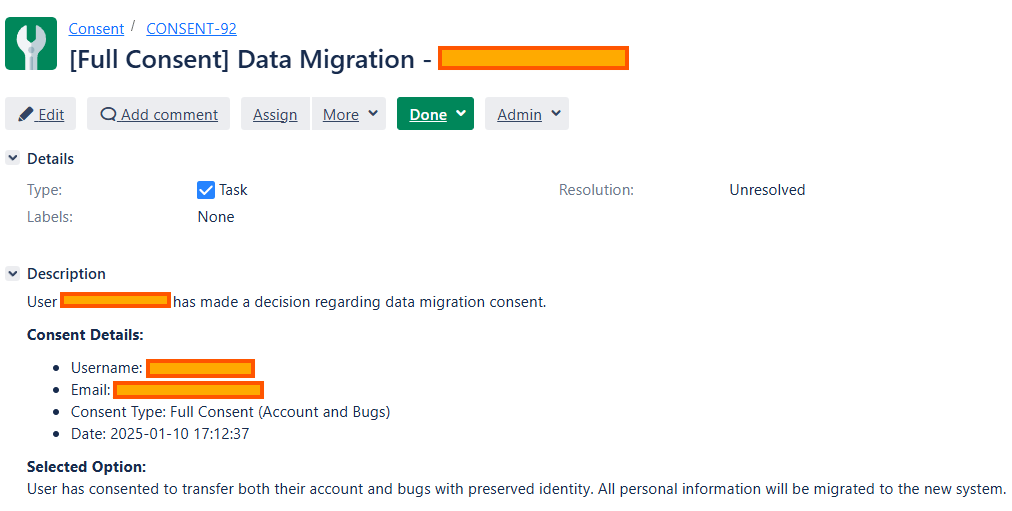Screen dimensions: 1012x511
Task: Collapse the Description section chevron
Action: (13, 273)
